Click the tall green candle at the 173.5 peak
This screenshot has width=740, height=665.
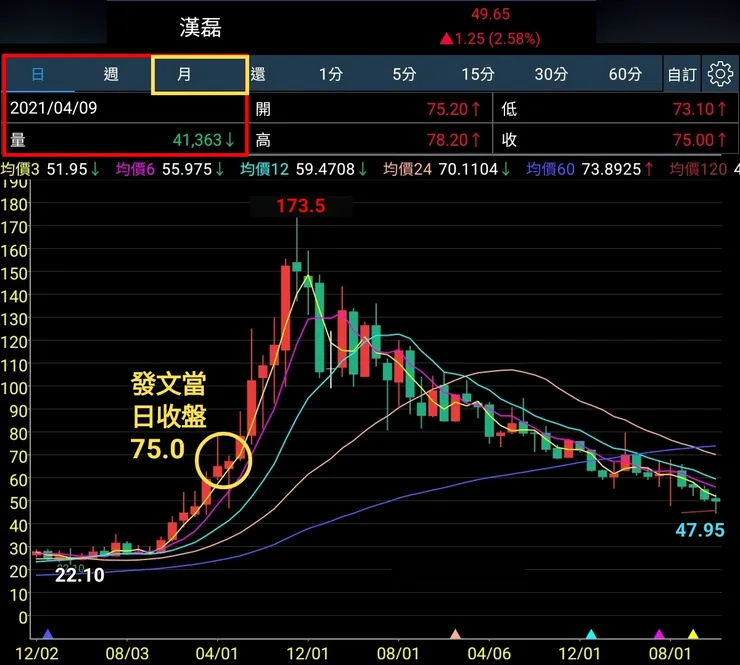point(297,266)
